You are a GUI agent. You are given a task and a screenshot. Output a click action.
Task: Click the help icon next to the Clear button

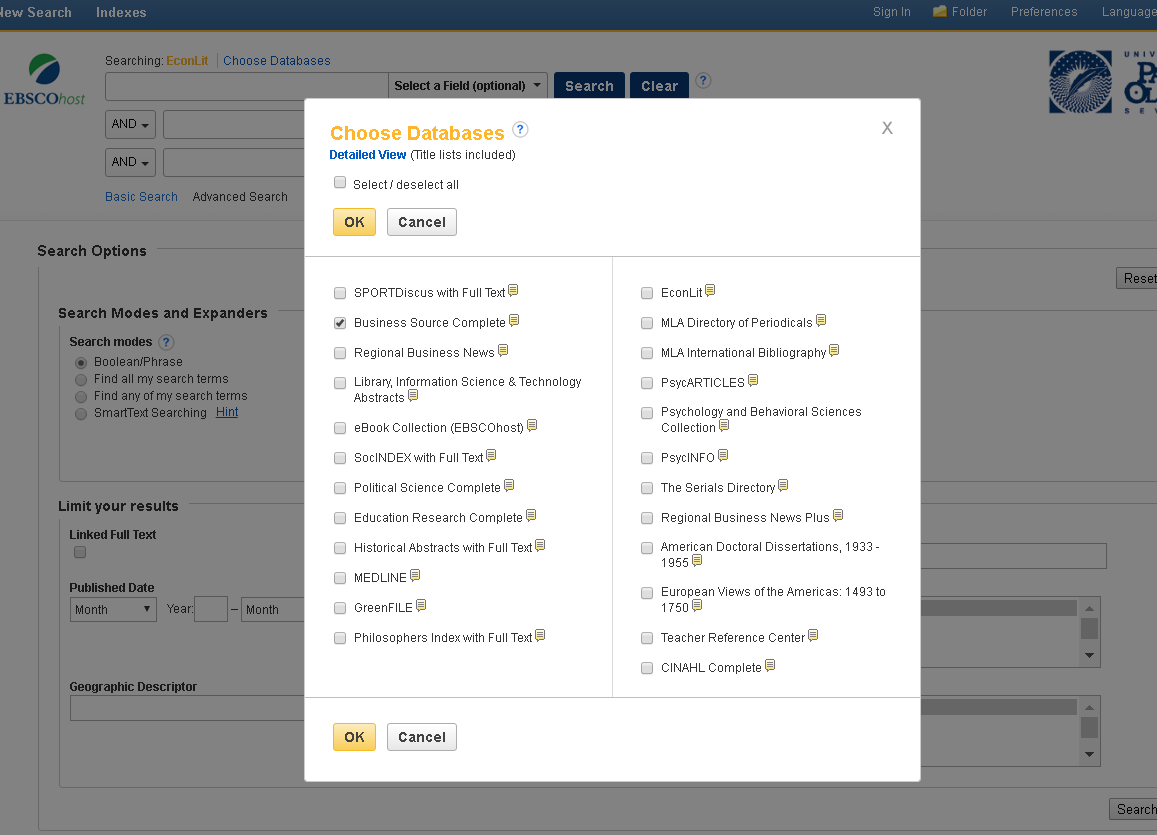point(703,81)
